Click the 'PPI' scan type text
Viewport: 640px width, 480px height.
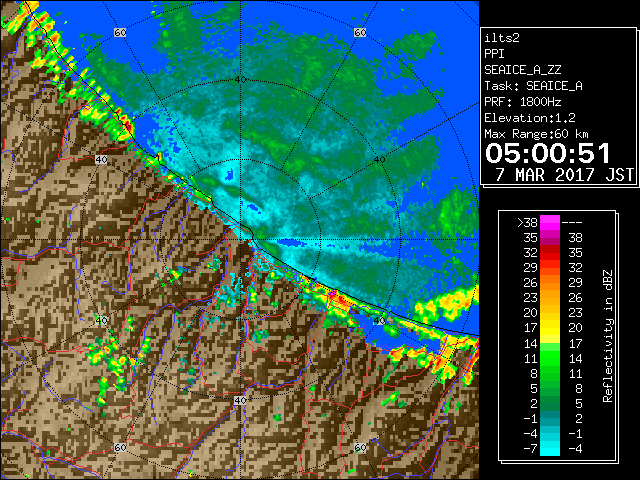coord(494,54)
